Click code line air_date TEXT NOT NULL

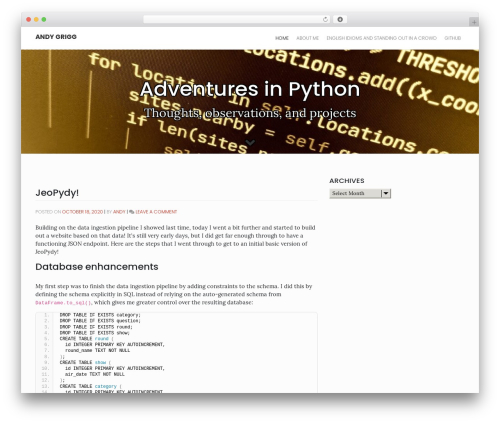tap(95, 374)
